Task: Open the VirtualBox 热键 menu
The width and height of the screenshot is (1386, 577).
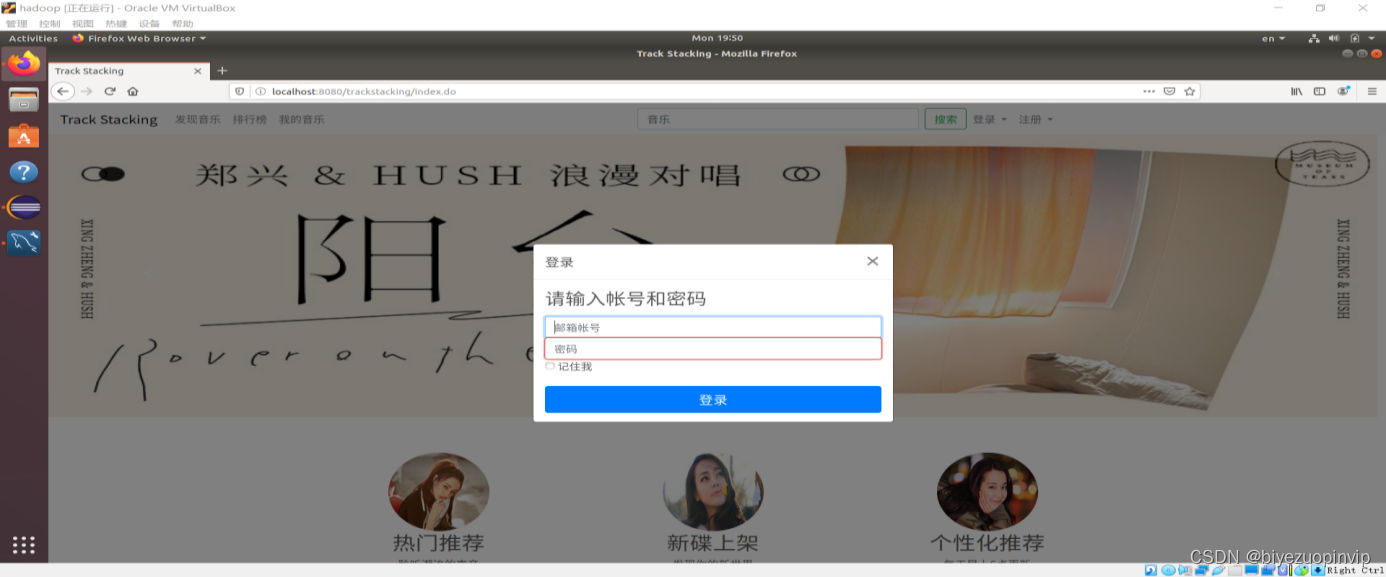Action: tap(116, 23)
